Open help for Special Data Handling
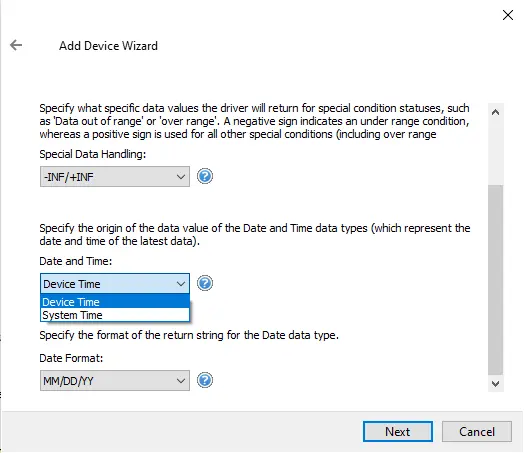The height and width of the screenshot is (453, 524). (205, 176)
